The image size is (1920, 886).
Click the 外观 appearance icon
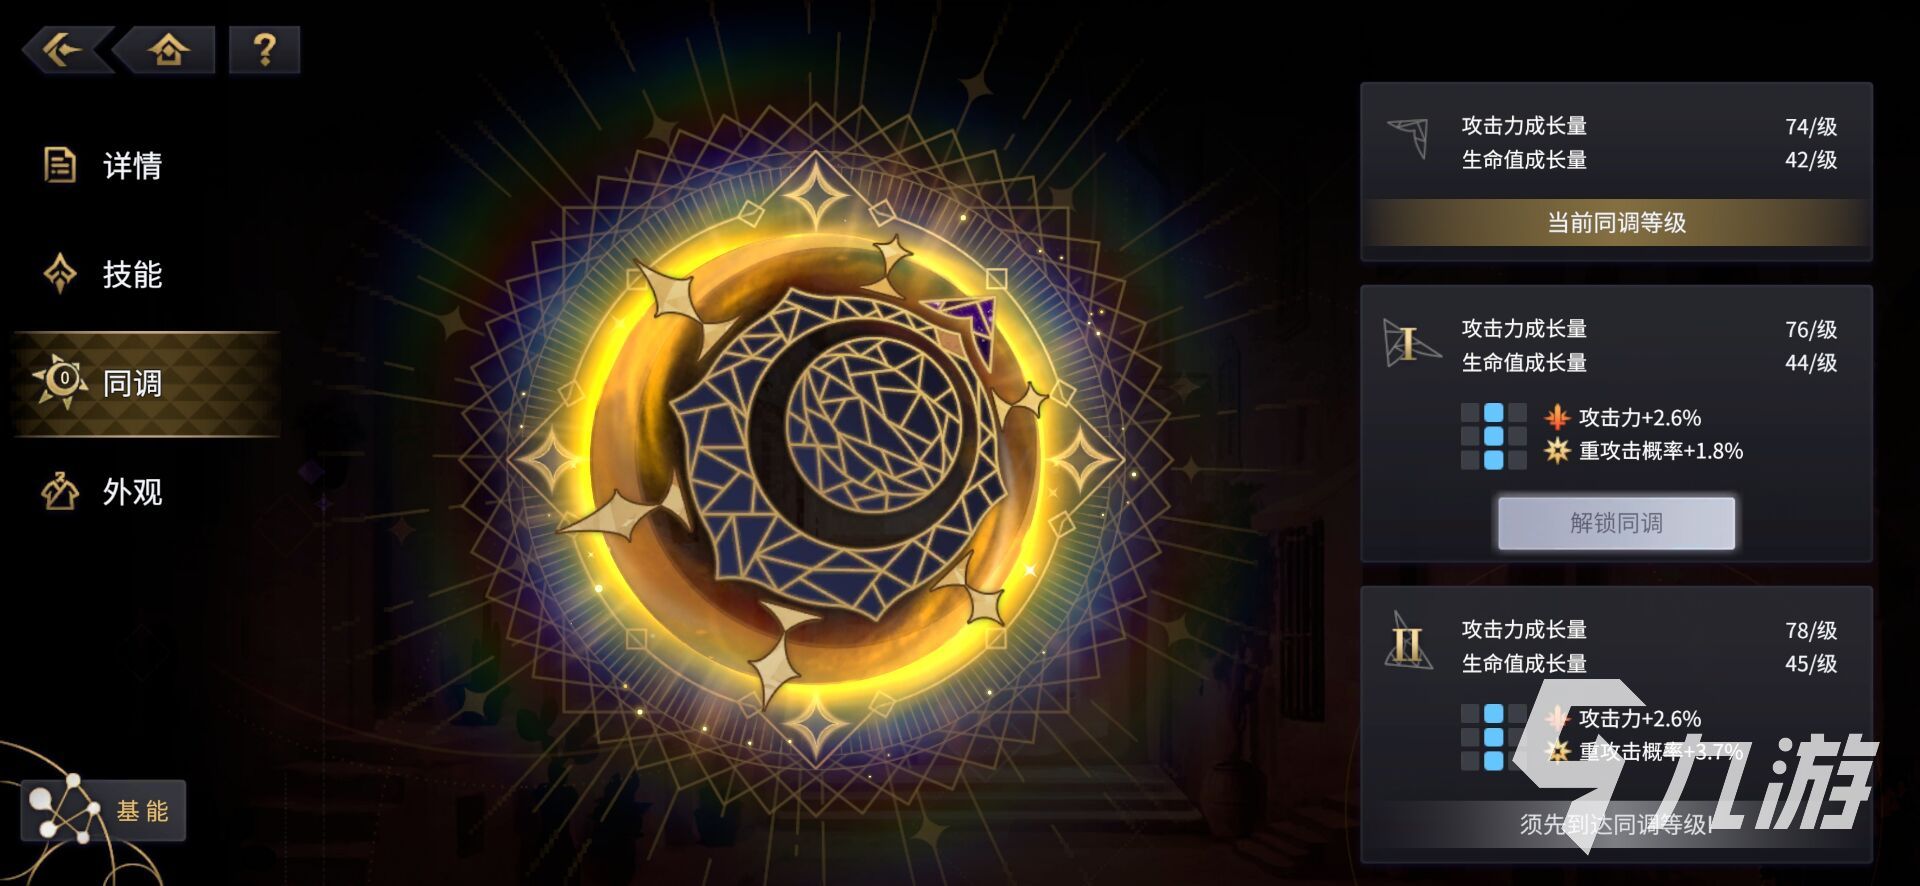point(60,491)
